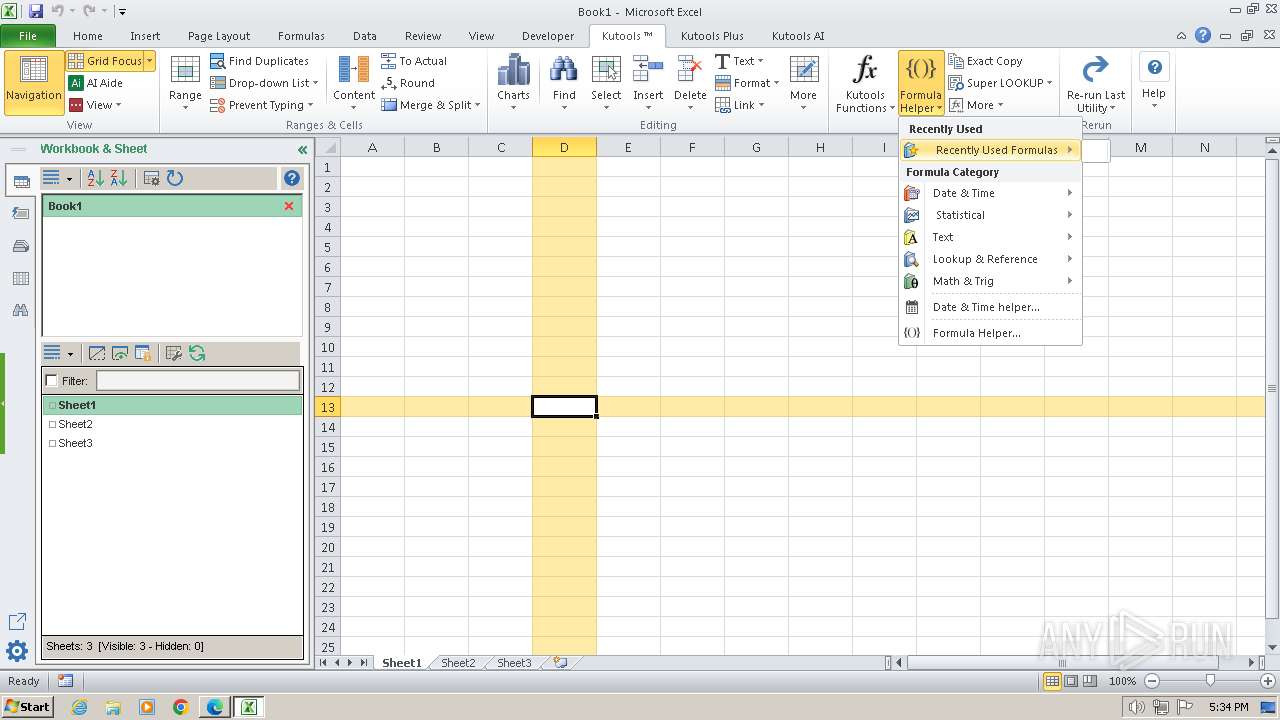Open the Super LOOKUP dropdown
Image resolution: width=1280 pixels, height=720 pixels.
1000,83
